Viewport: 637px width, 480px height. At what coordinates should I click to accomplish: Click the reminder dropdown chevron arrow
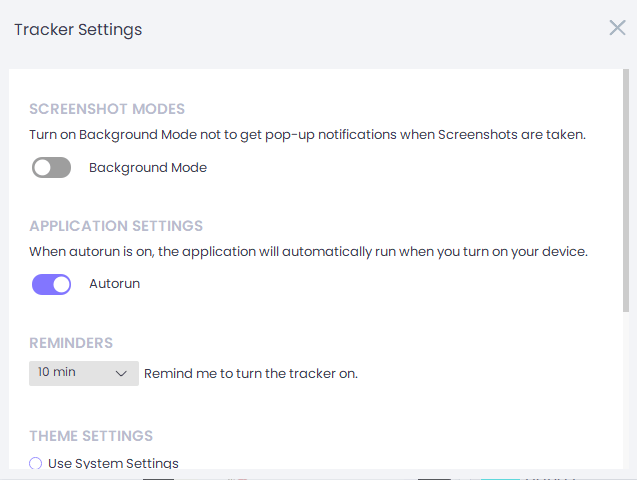pos(122,373)
